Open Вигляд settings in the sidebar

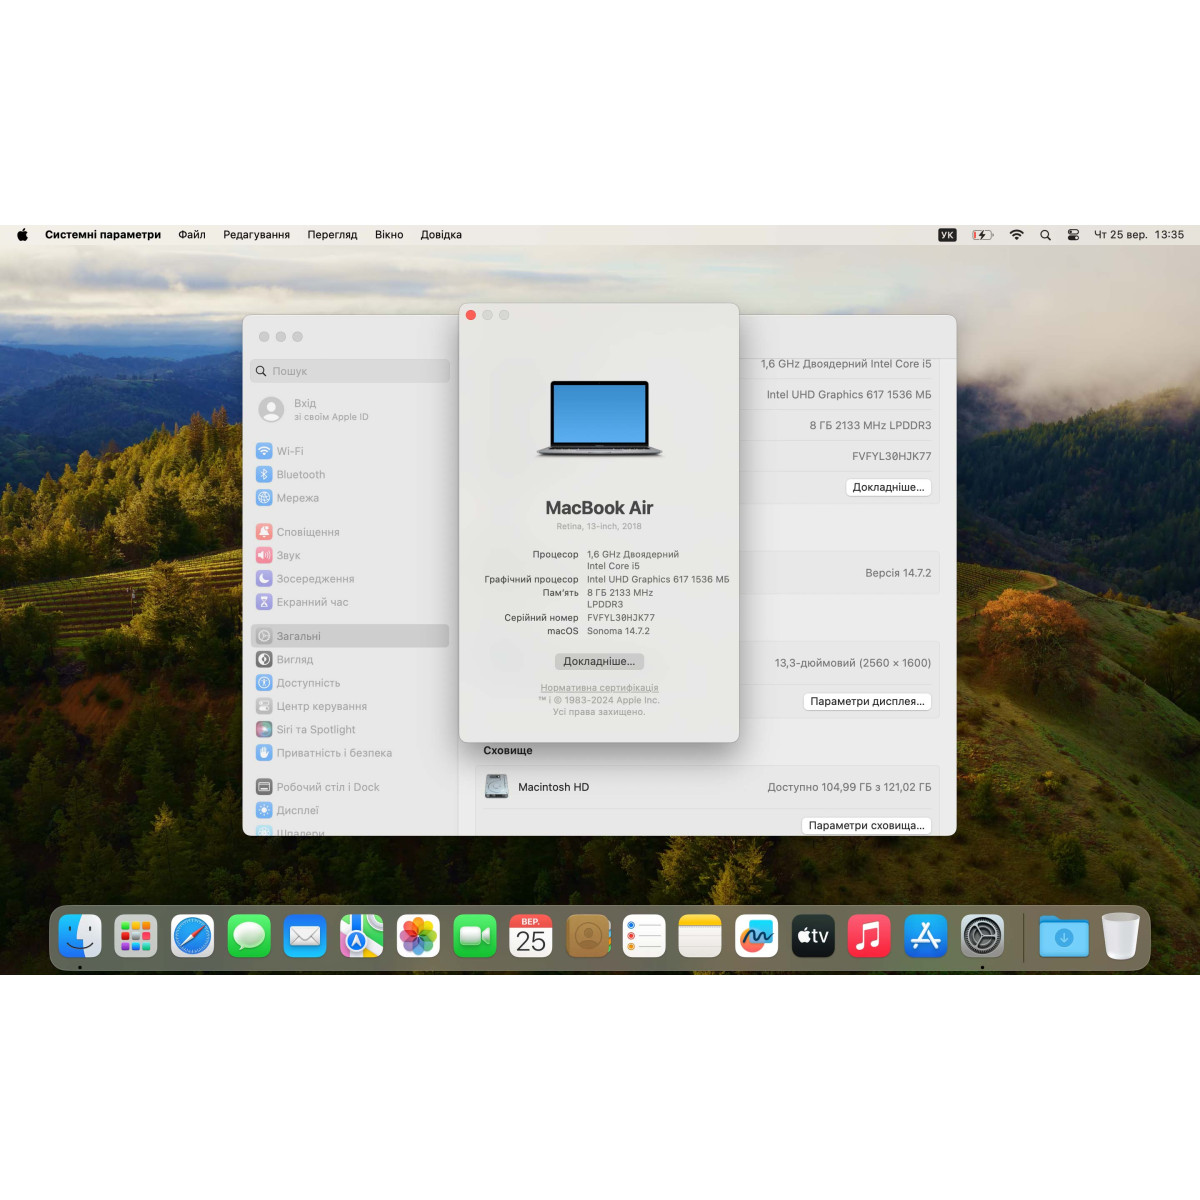click(350, 660)
